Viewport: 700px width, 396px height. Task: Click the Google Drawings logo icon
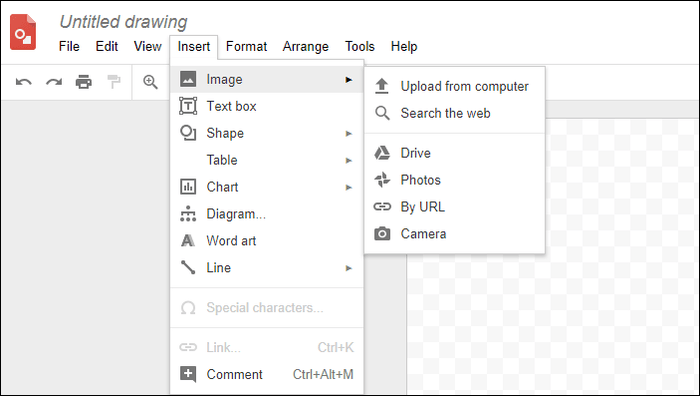[x=23, y=32]
